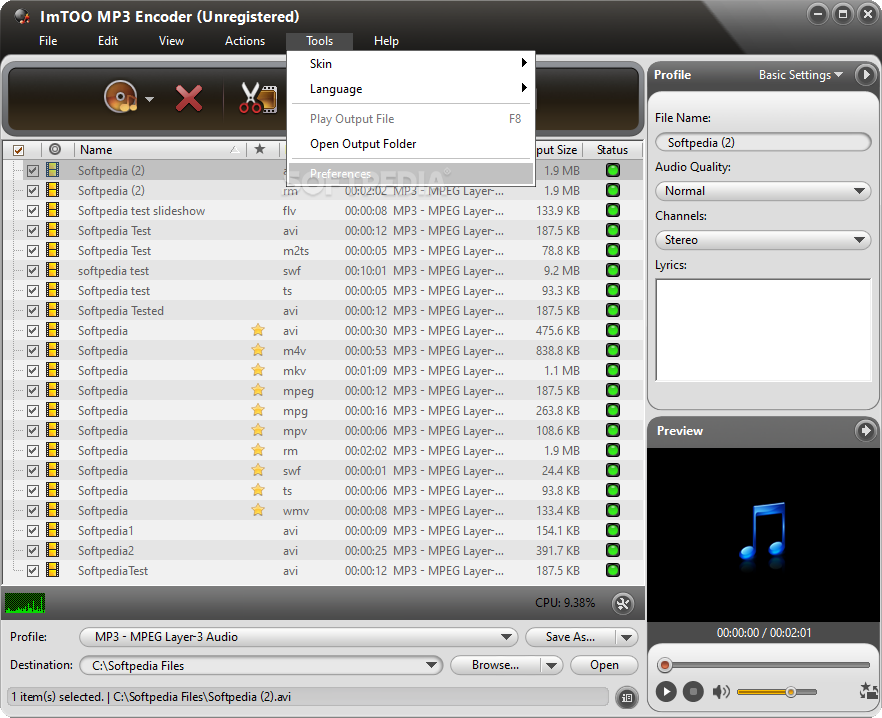Click the star in the Softpedia m4v row

(258, 351)
